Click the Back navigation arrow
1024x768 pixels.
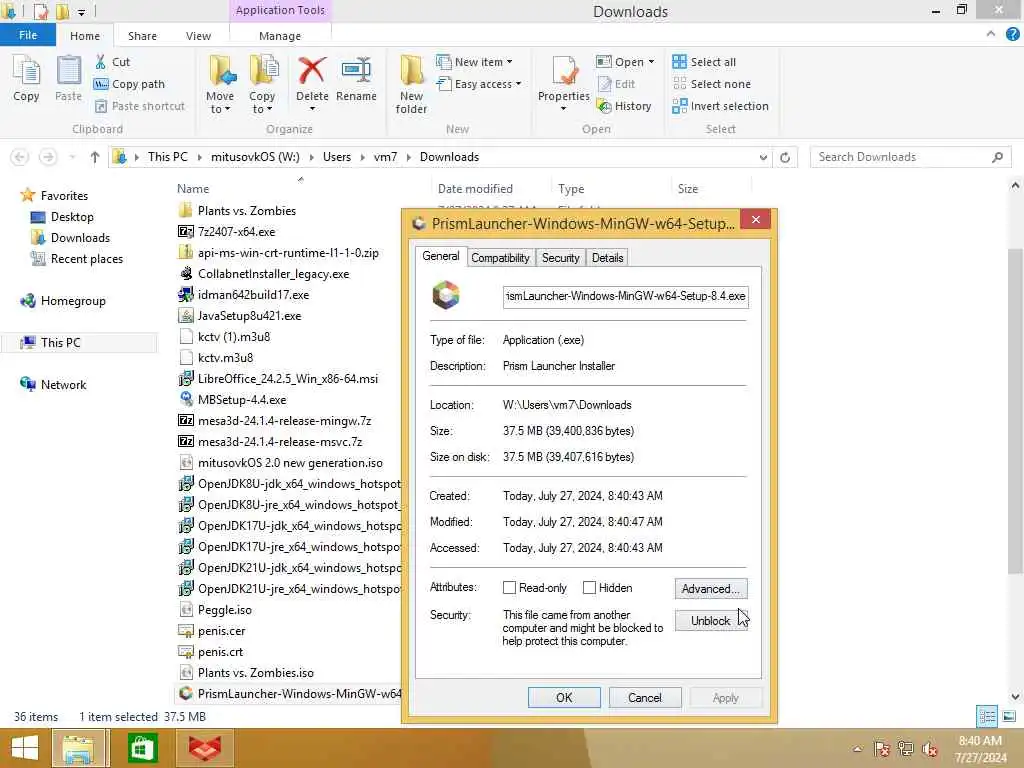click(20, 157)
